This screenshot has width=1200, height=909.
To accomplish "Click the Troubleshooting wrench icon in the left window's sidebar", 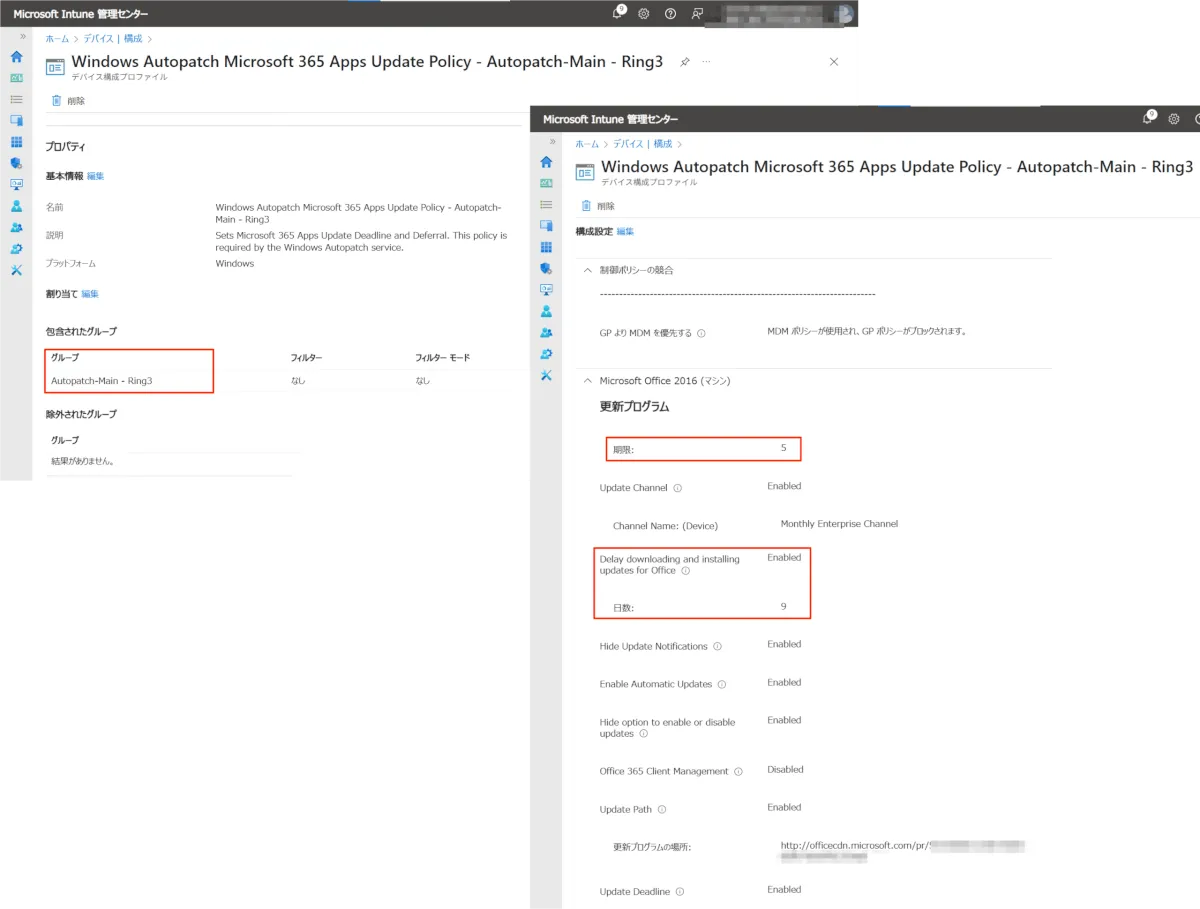I will coord(16,270).
